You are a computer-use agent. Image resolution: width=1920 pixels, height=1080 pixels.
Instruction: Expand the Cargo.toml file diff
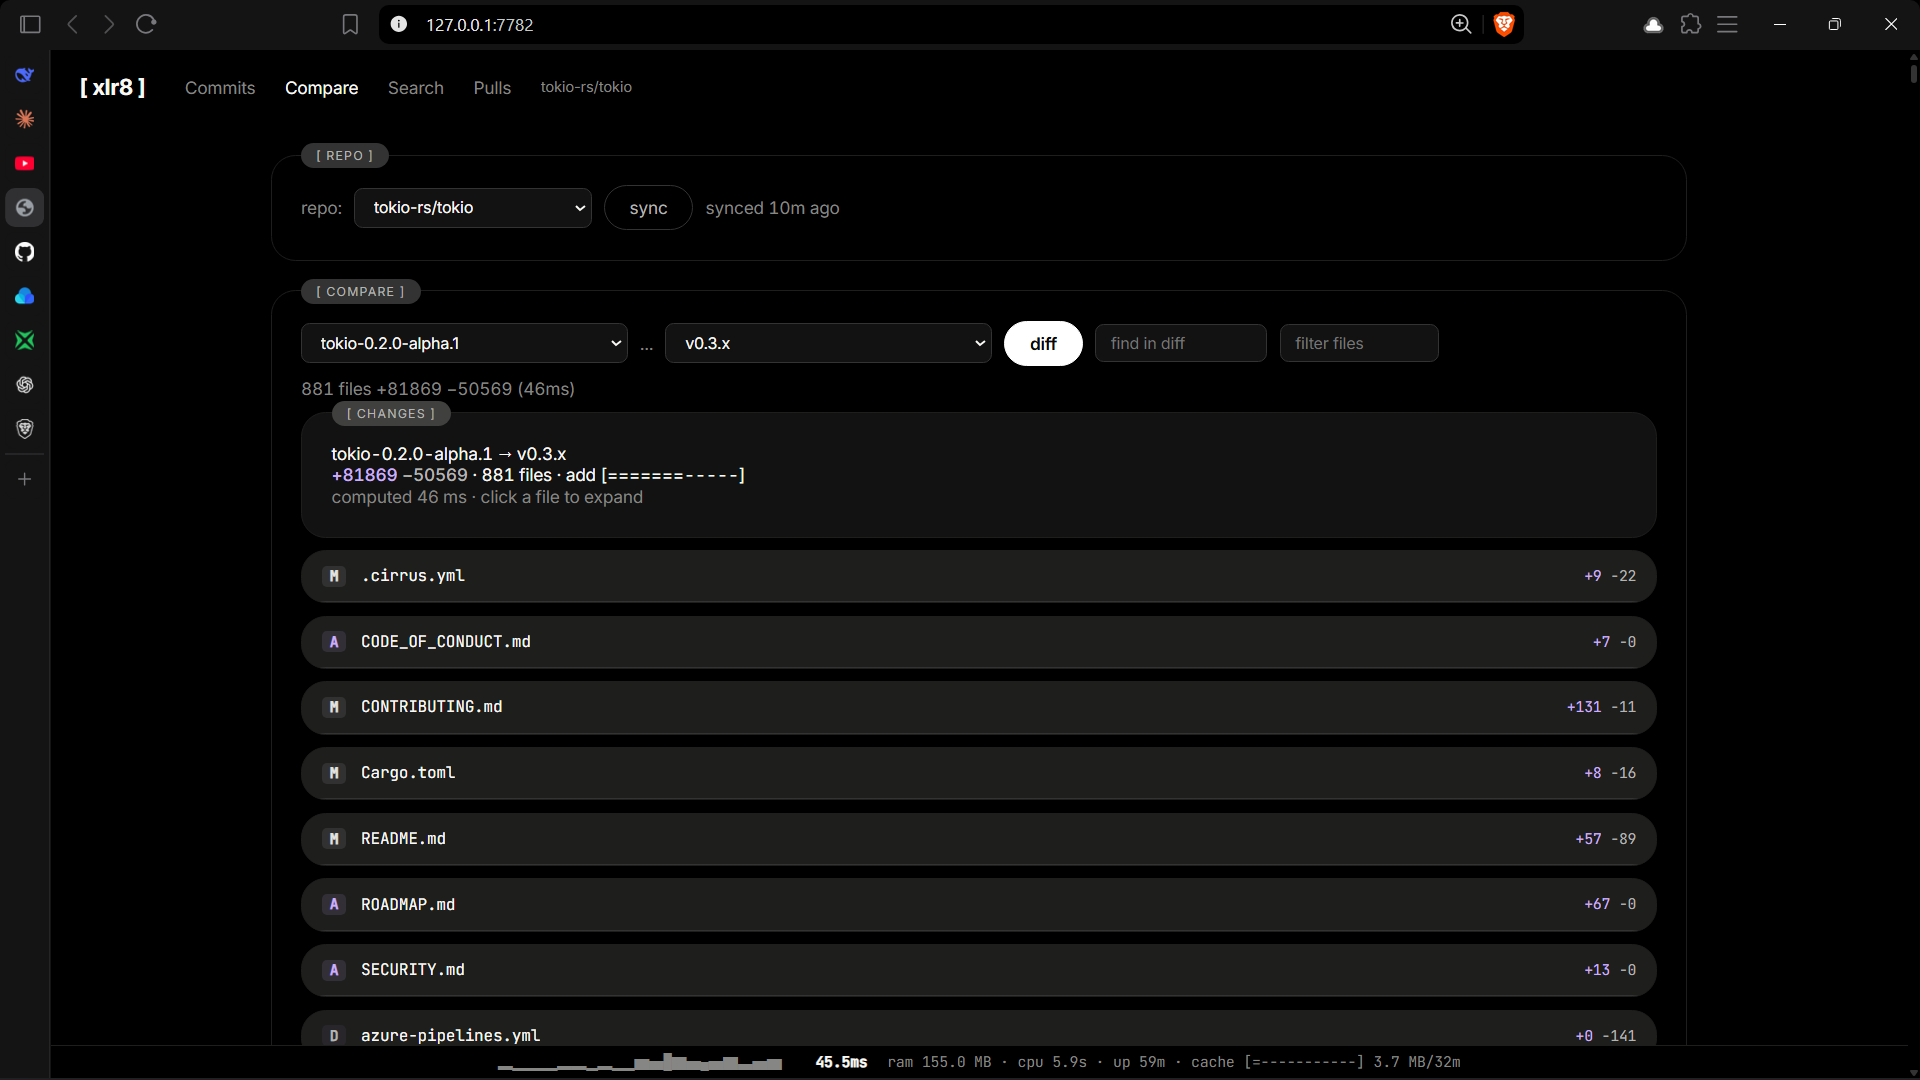point(978,773)
